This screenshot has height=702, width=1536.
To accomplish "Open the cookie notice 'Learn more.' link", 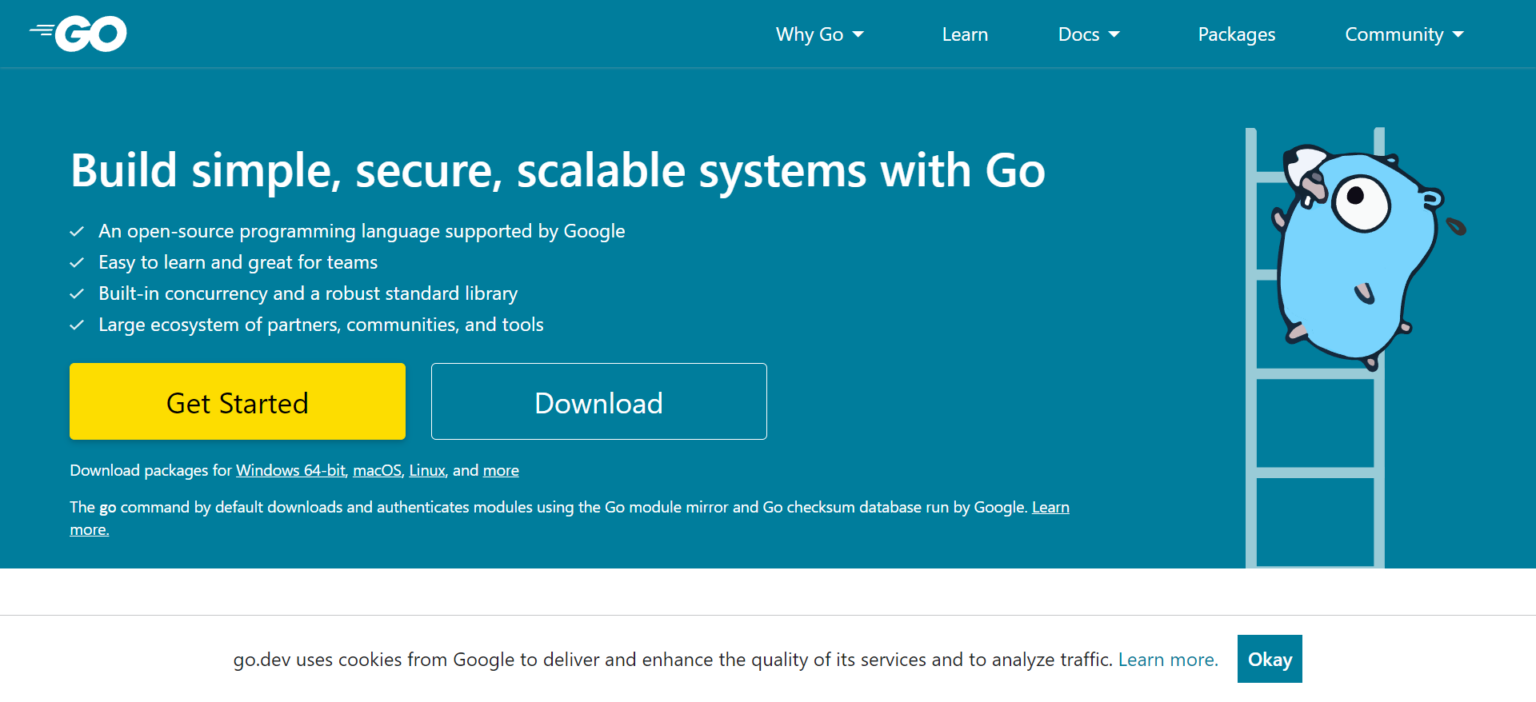I will pos(1168,659).
